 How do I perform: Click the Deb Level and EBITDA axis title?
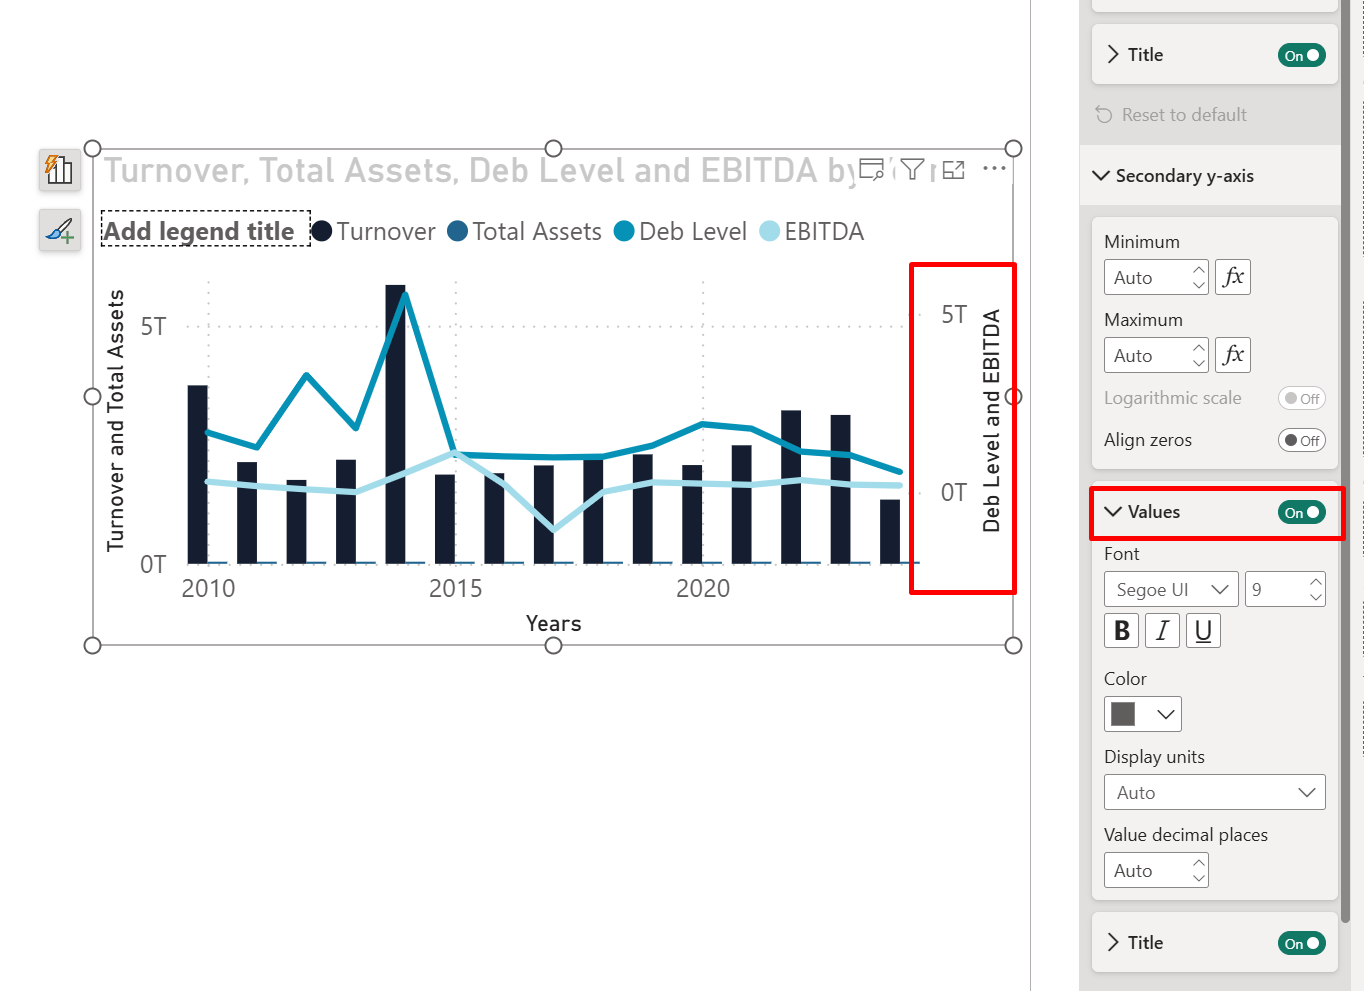(x=991, y=420)
